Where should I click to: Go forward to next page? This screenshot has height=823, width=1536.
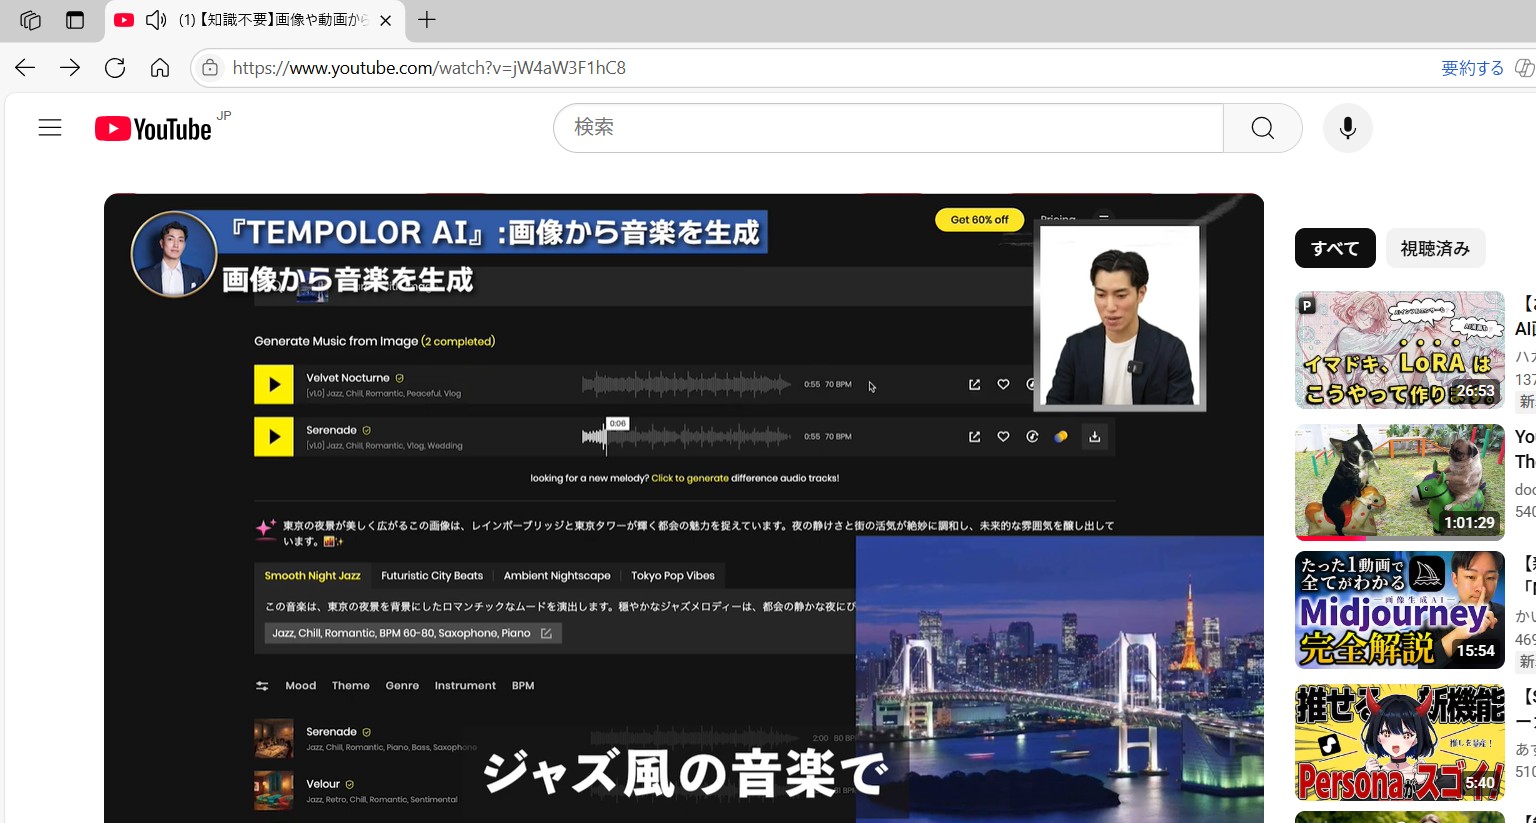coord(70,68)
